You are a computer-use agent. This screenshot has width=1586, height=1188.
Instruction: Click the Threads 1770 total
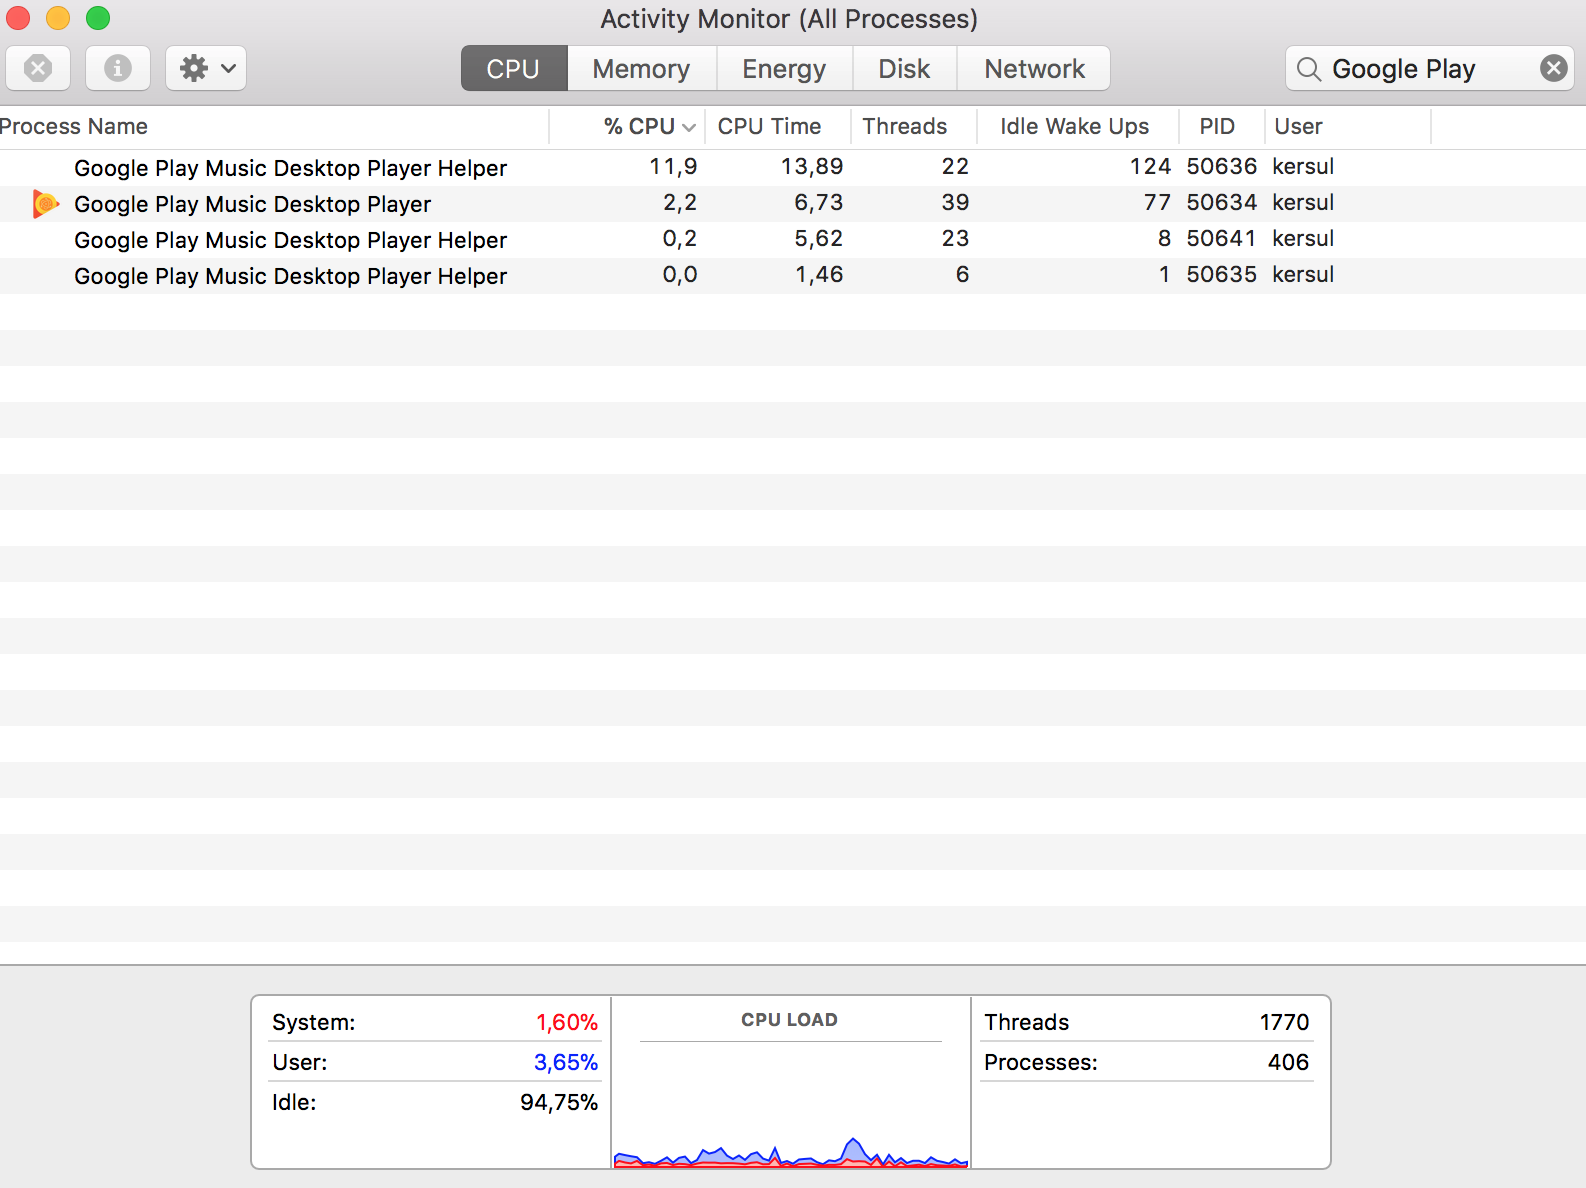[1284, 1022]
